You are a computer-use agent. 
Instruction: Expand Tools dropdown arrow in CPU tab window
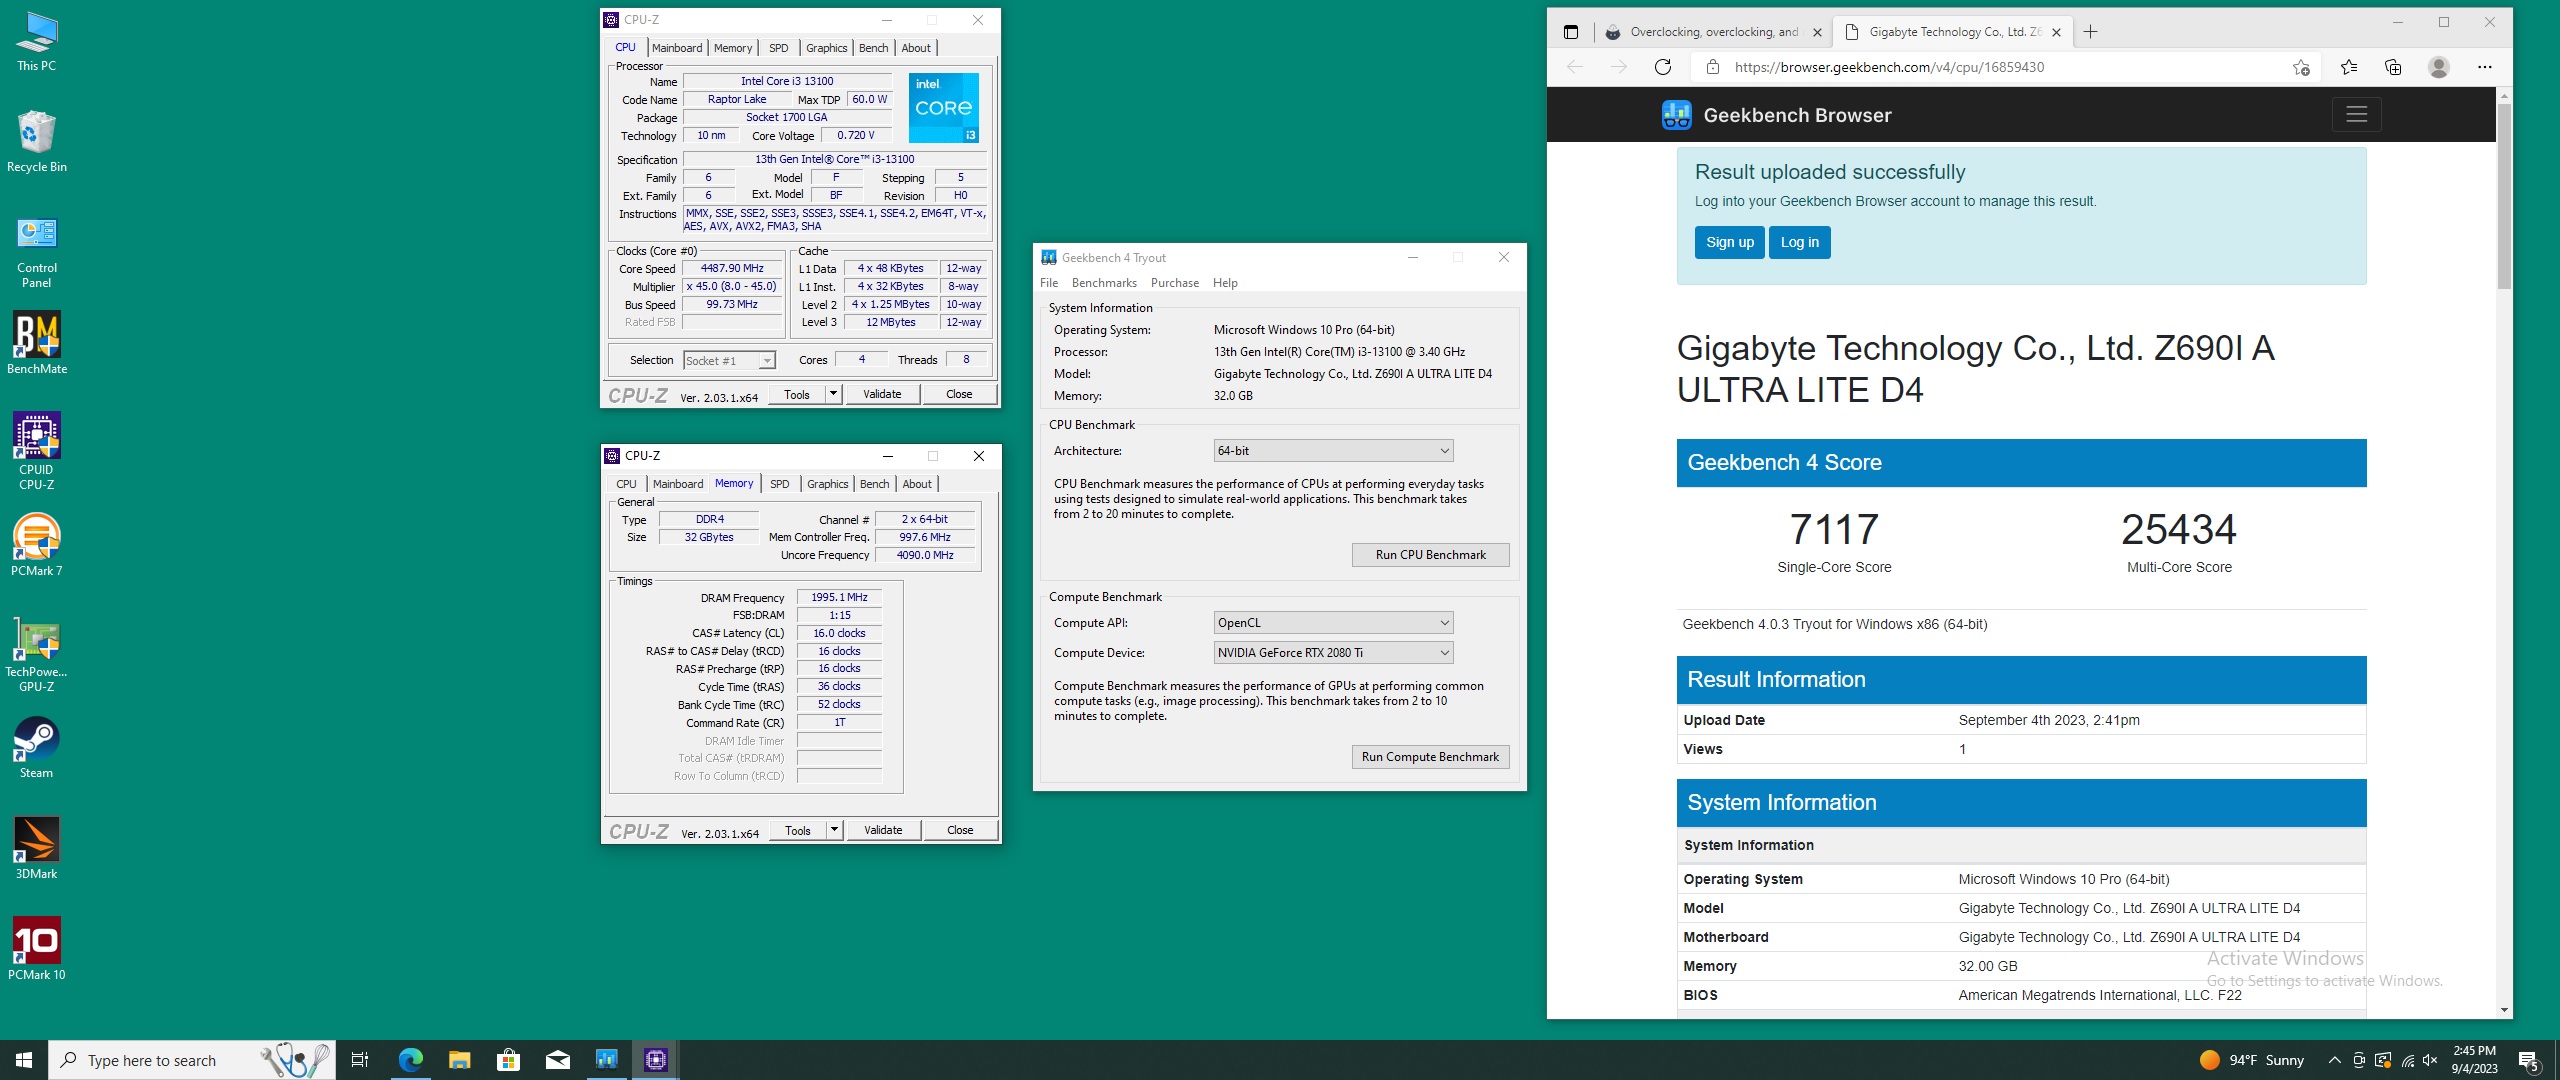(833, 394)
